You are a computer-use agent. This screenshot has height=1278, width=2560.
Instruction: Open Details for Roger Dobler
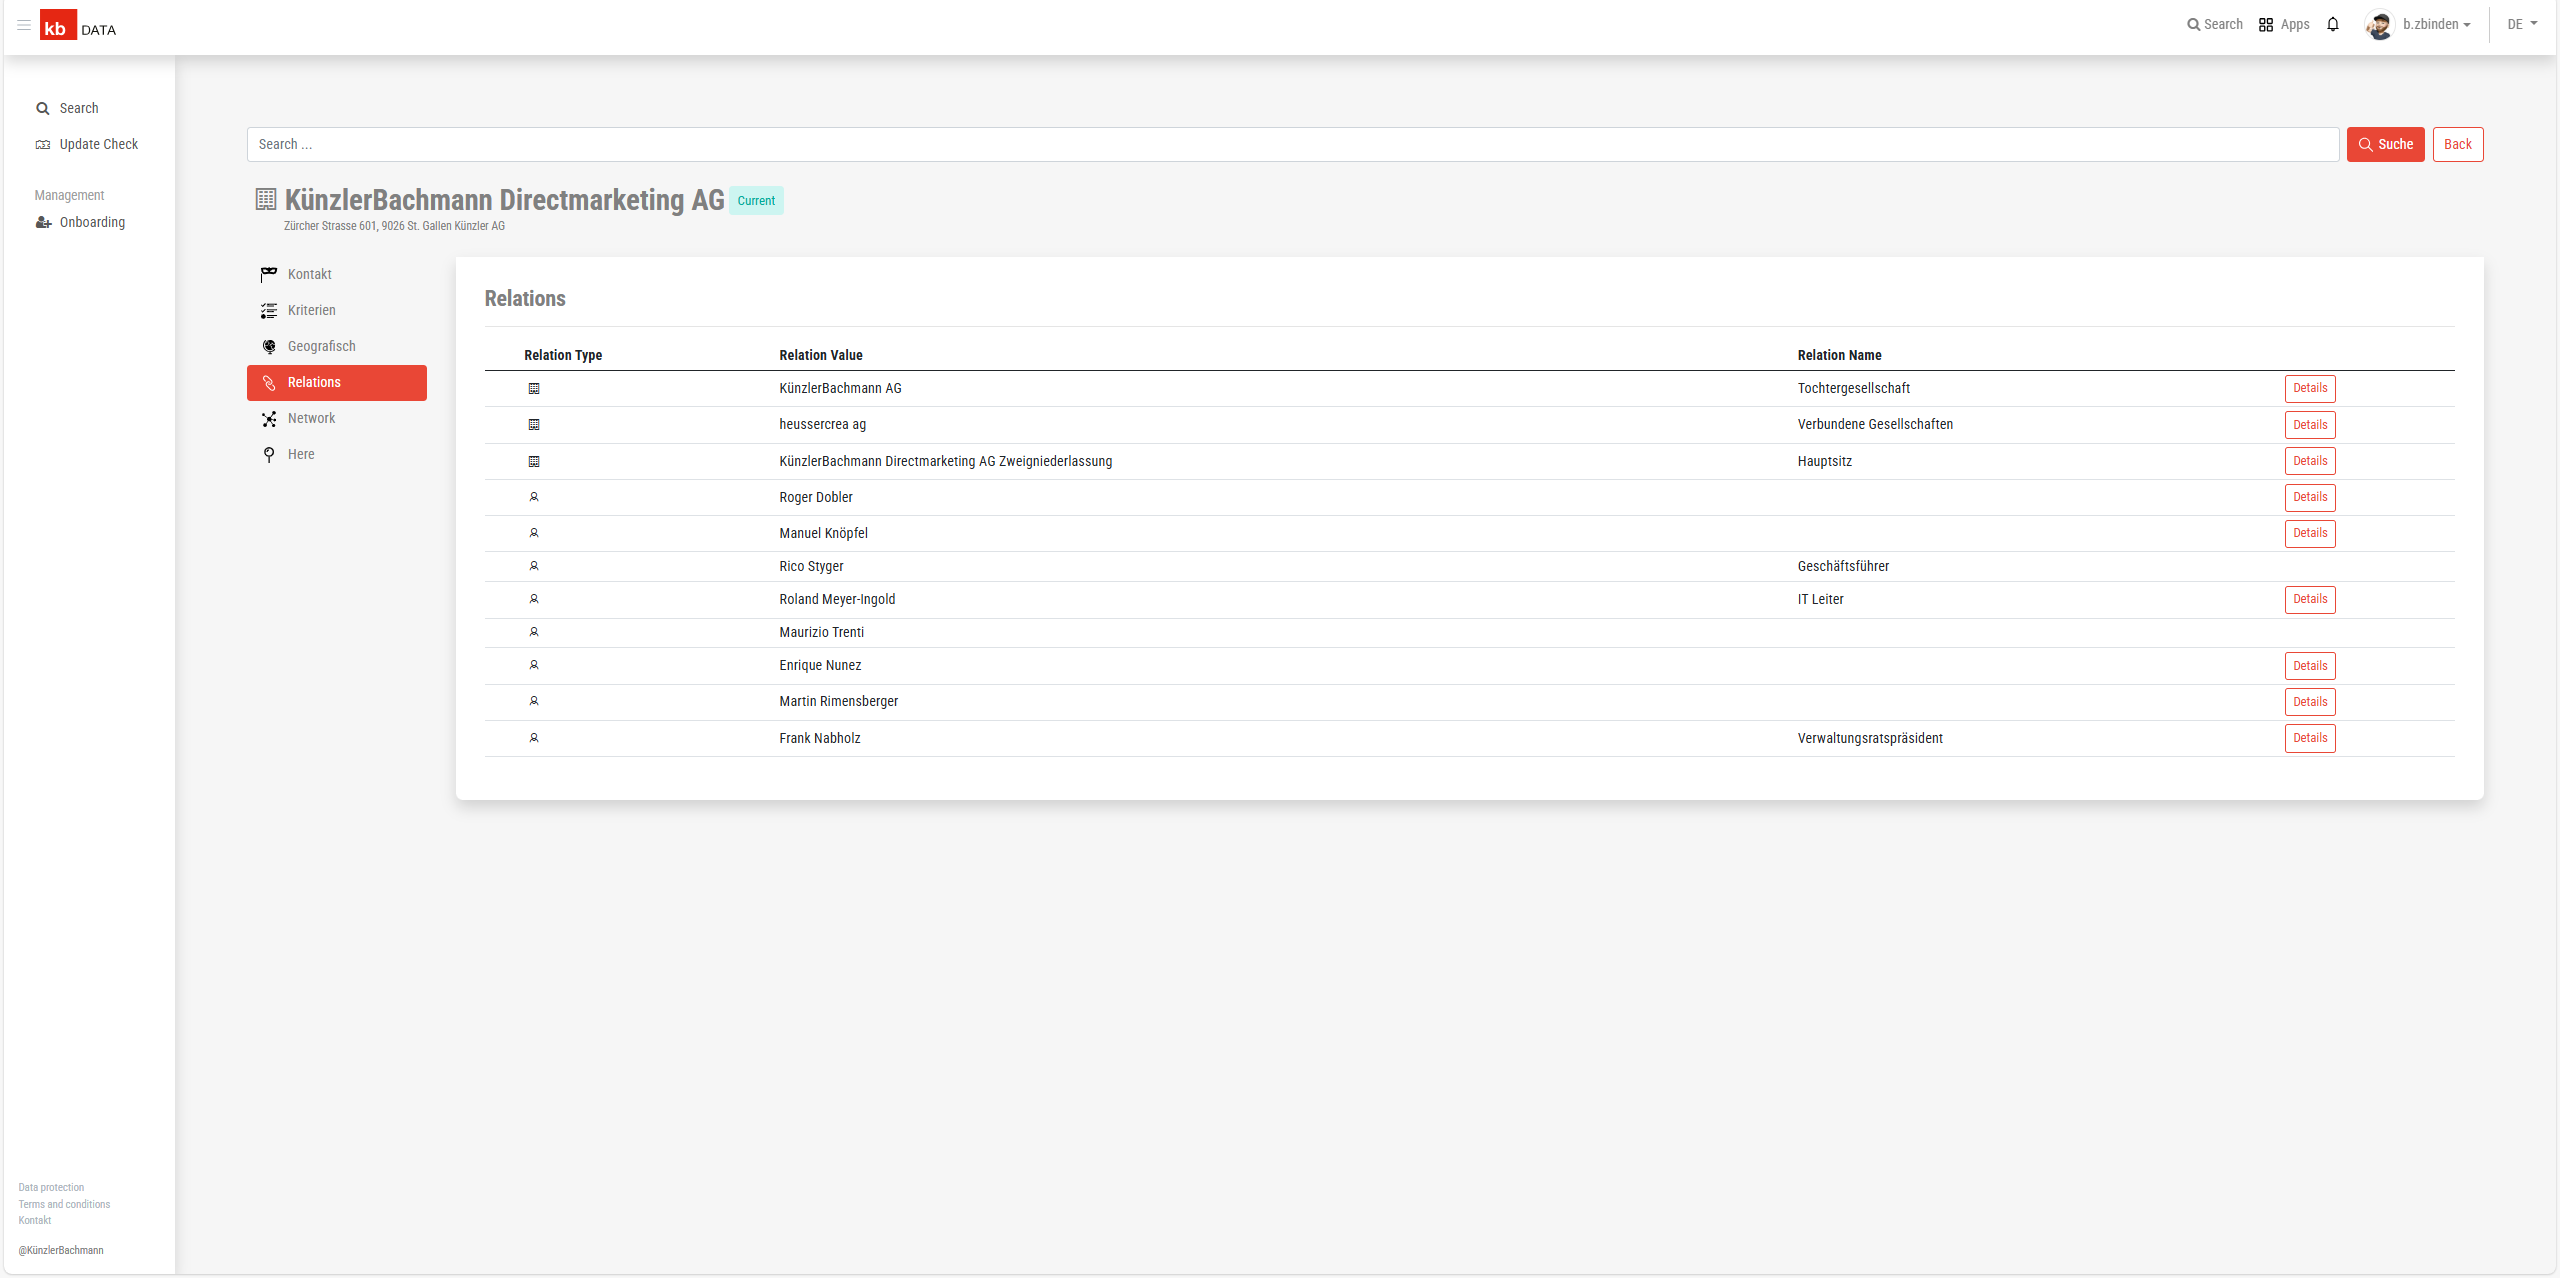click(x=2310, y=497)
